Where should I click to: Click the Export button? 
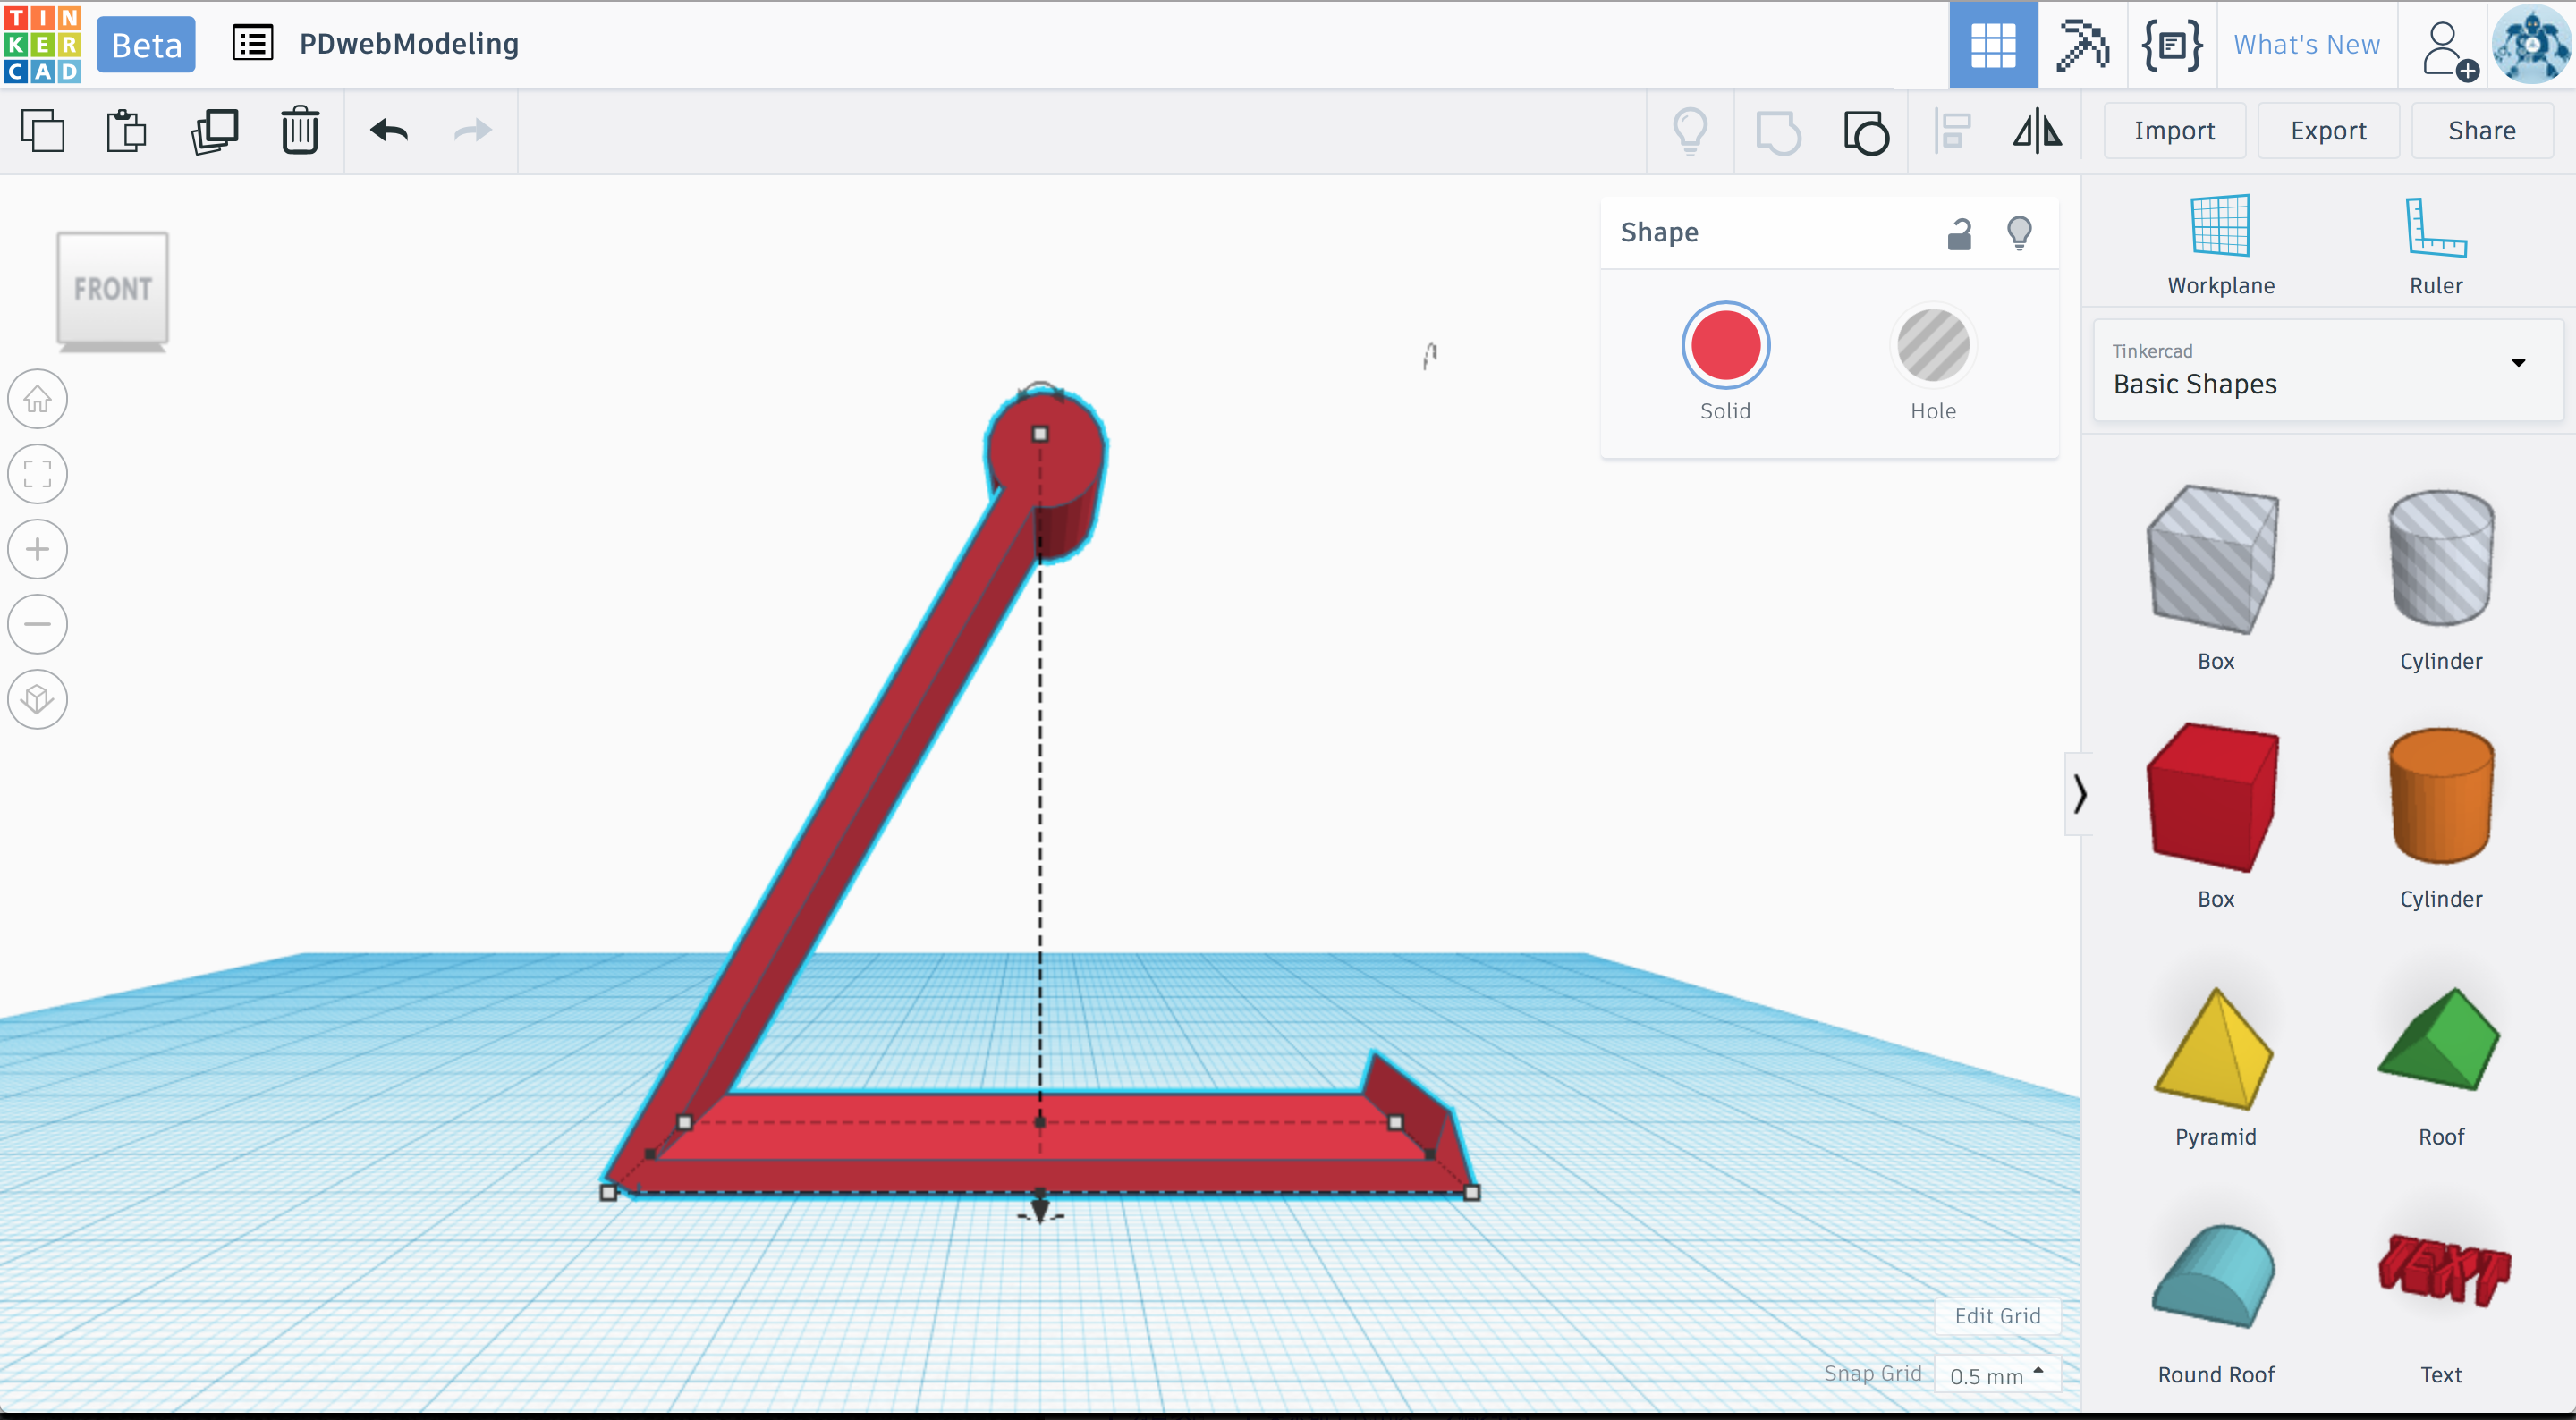2327,131
